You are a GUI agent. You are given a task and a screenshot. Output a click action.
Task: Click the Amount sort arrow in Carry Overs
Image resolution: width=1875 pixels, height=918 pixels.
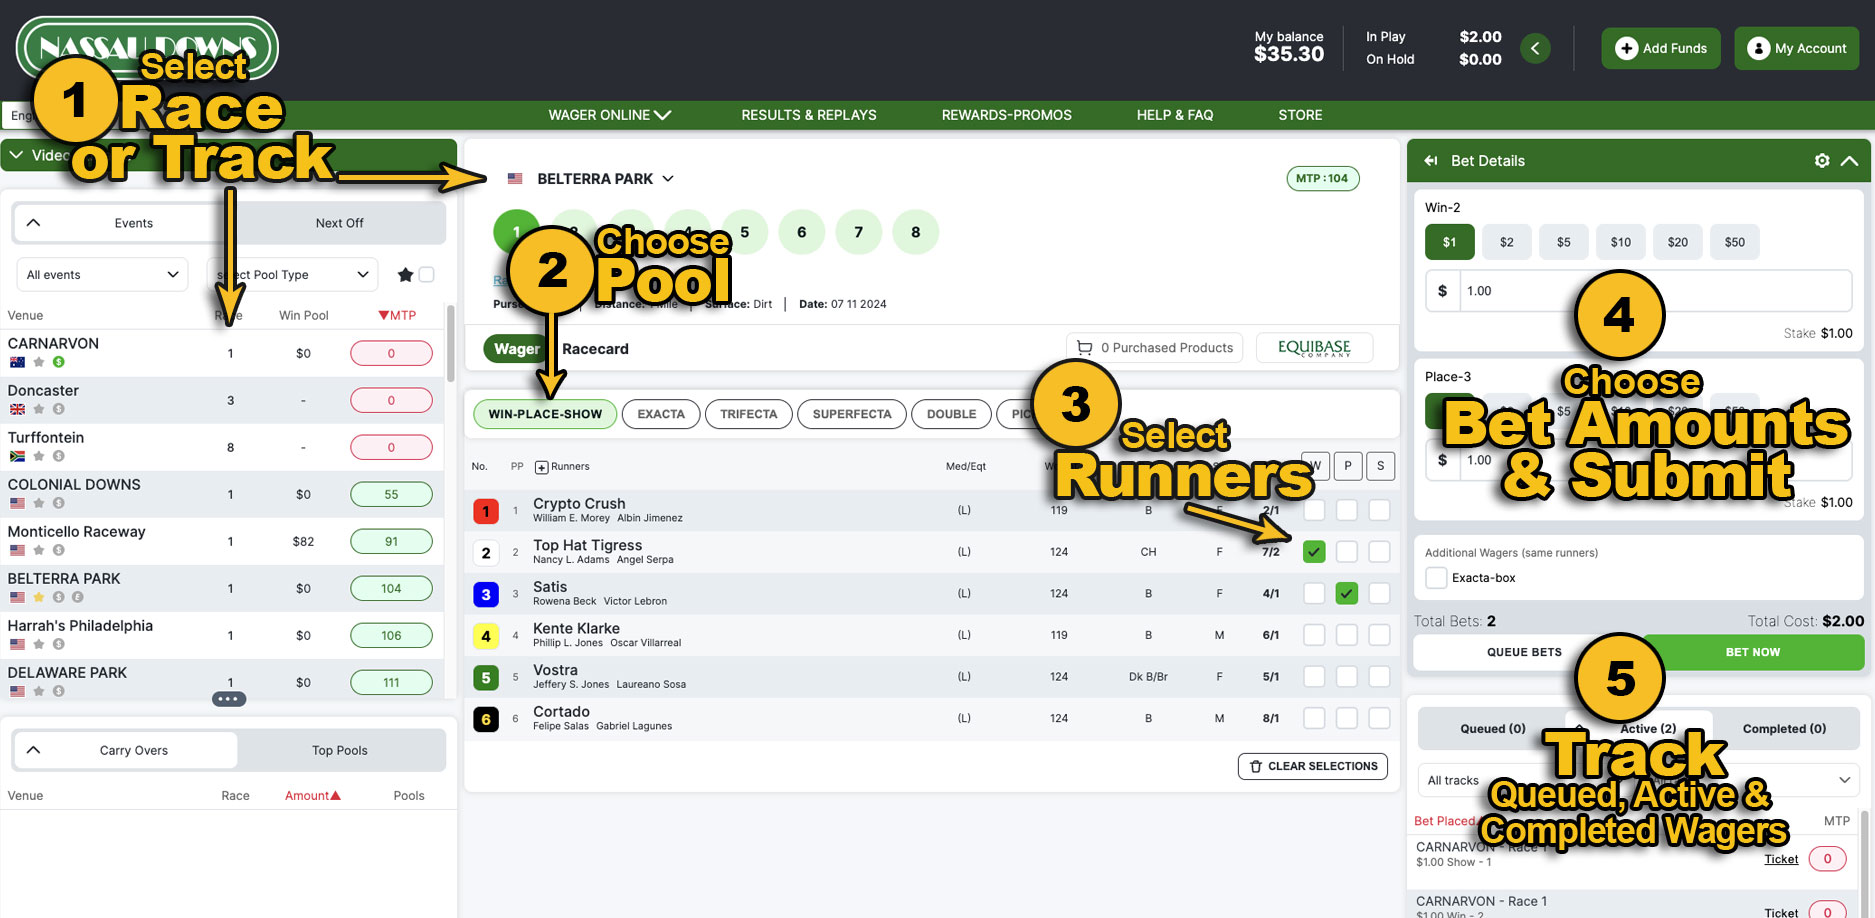336,796
